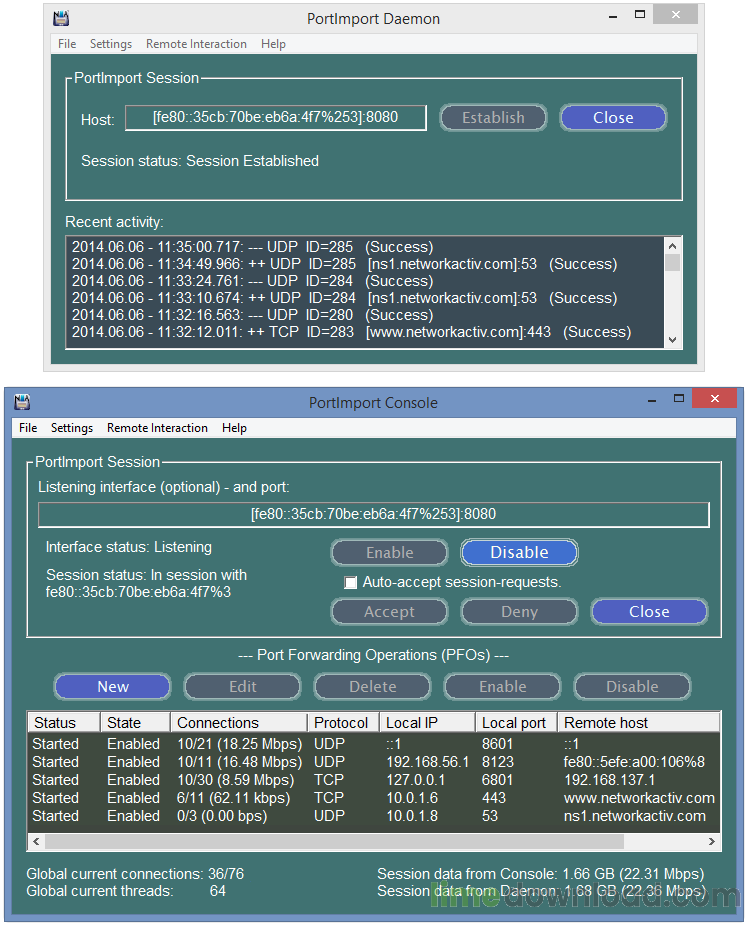Viewport: 748px width, 926px height.
Task: Open the Help menu in Daemon window
Action: click(x=273, y=44)
